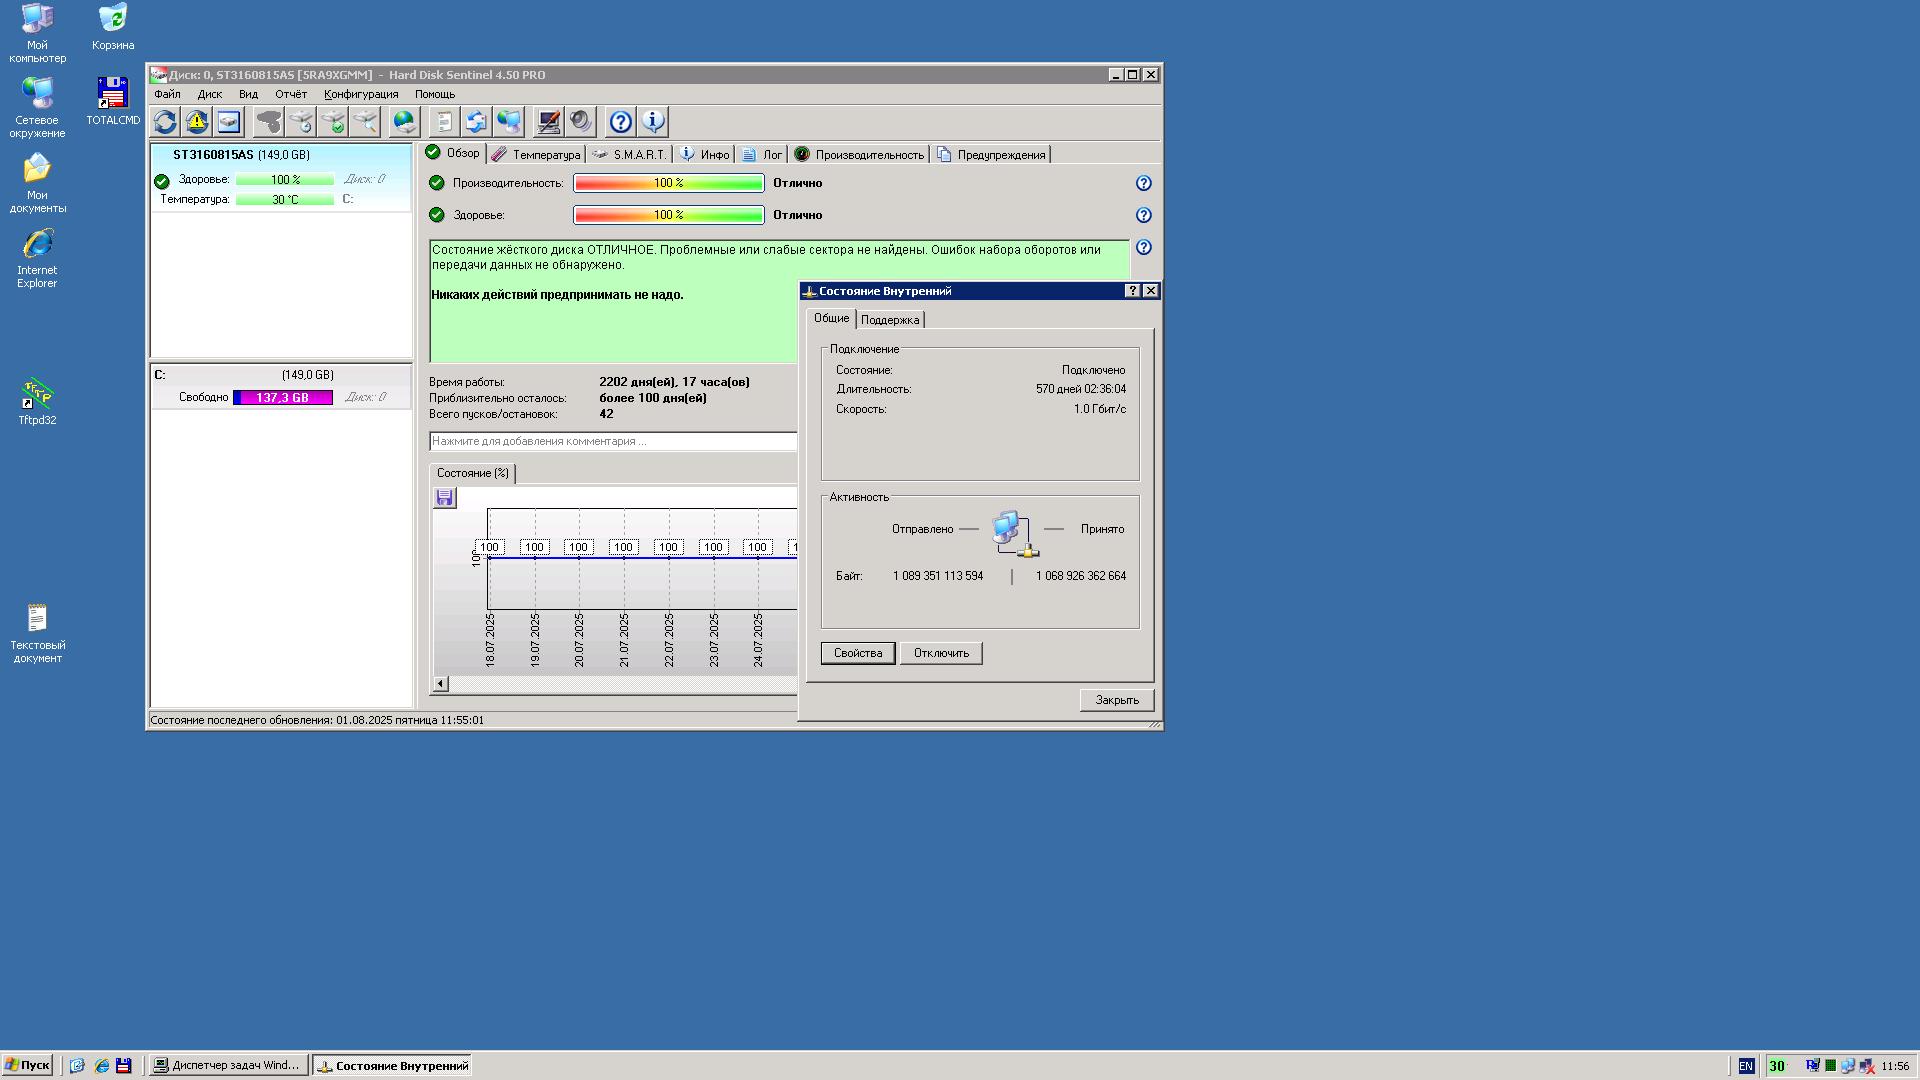Screen dimensions: 1920x1080
Task: Click the 30 °C temperature bar in disk list
Action: point(285,200)
